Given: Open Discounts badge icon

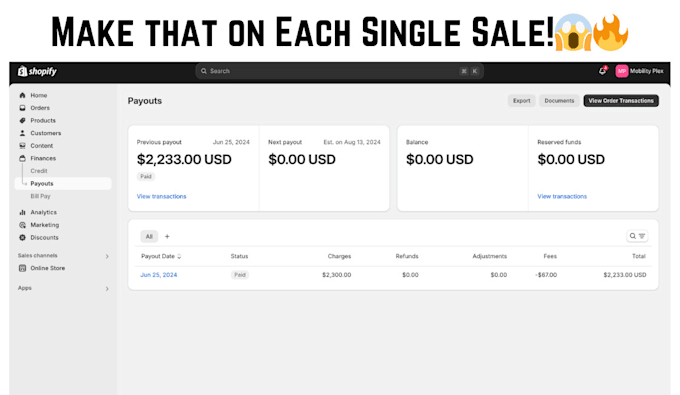Looking at the screenshot, I should click(23, 238).
